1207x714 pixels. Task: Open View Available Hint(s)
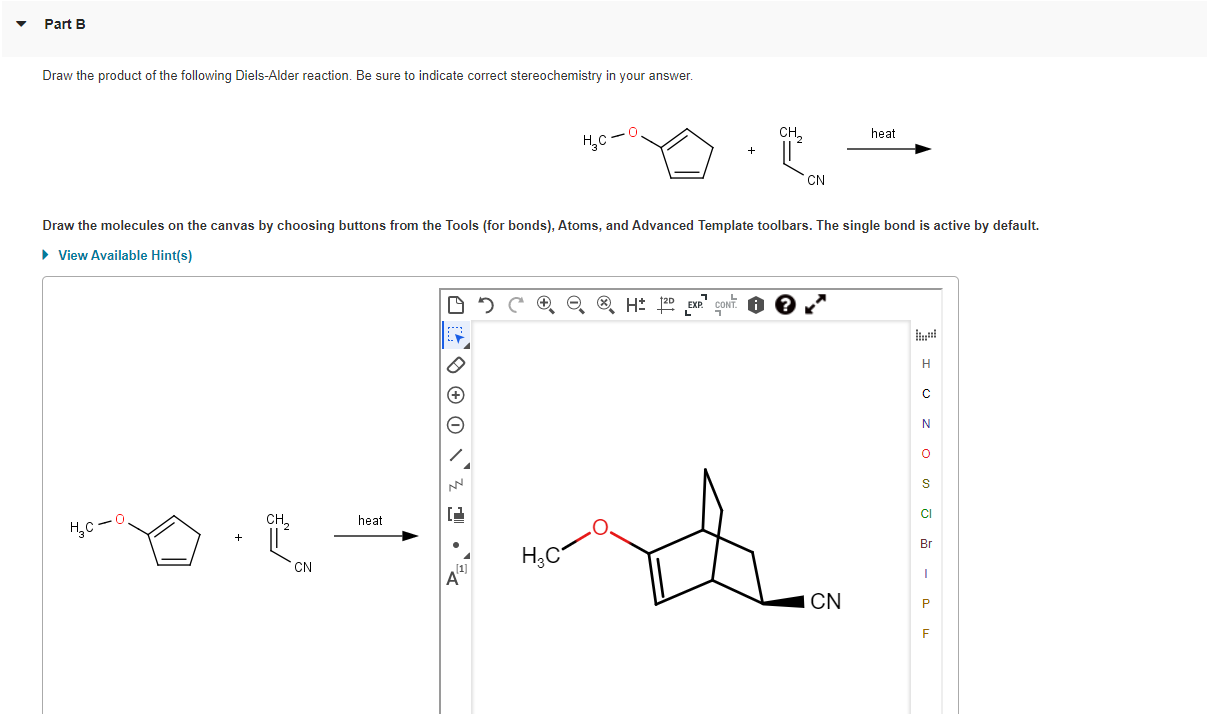(124, 255)
